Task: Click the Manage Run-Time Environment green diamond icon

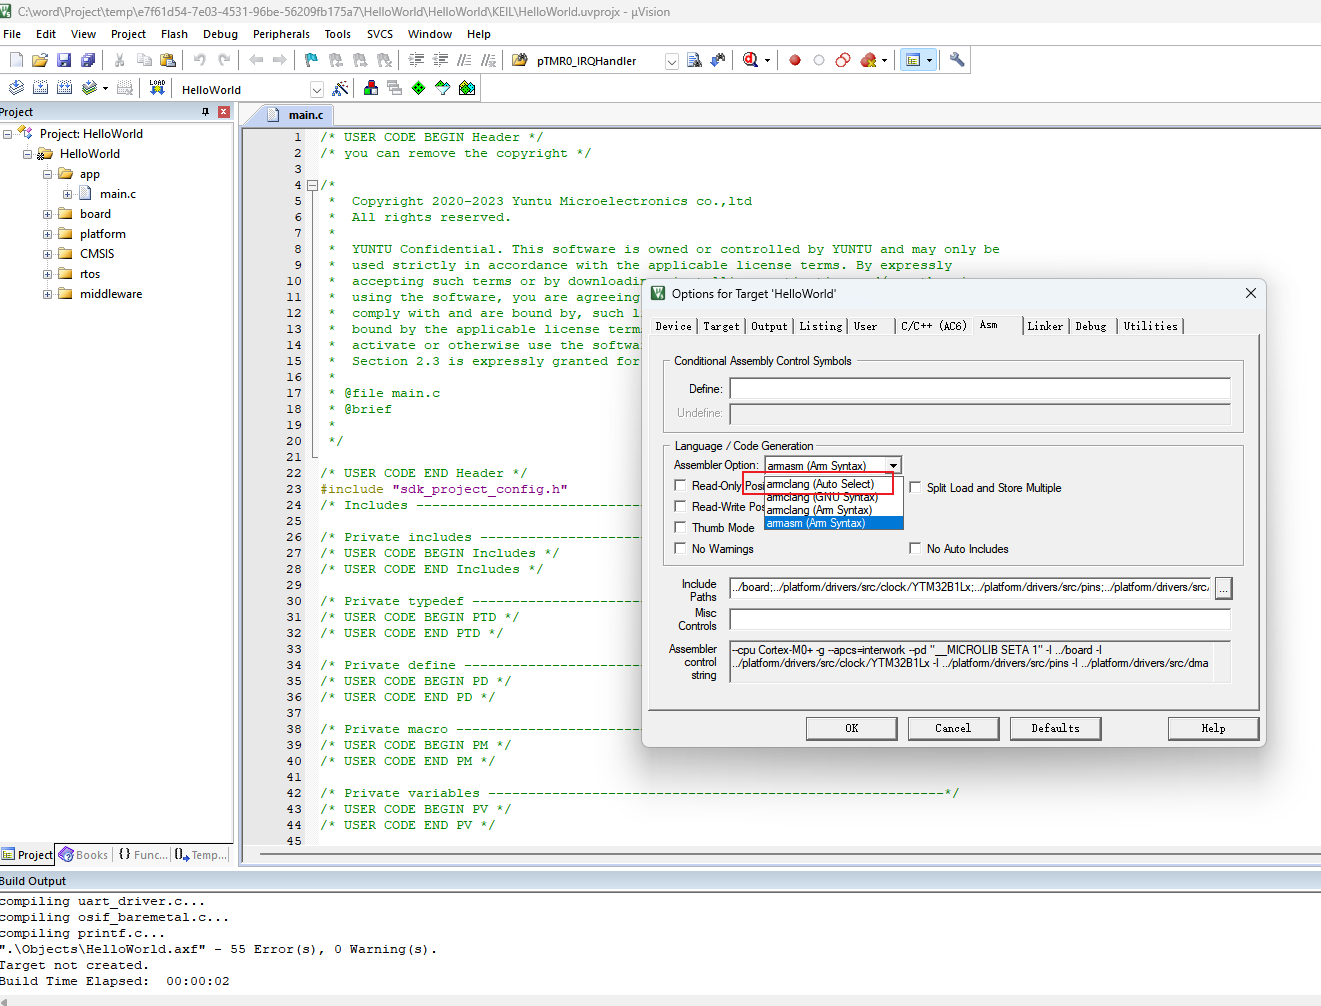Action: [418, 88]
